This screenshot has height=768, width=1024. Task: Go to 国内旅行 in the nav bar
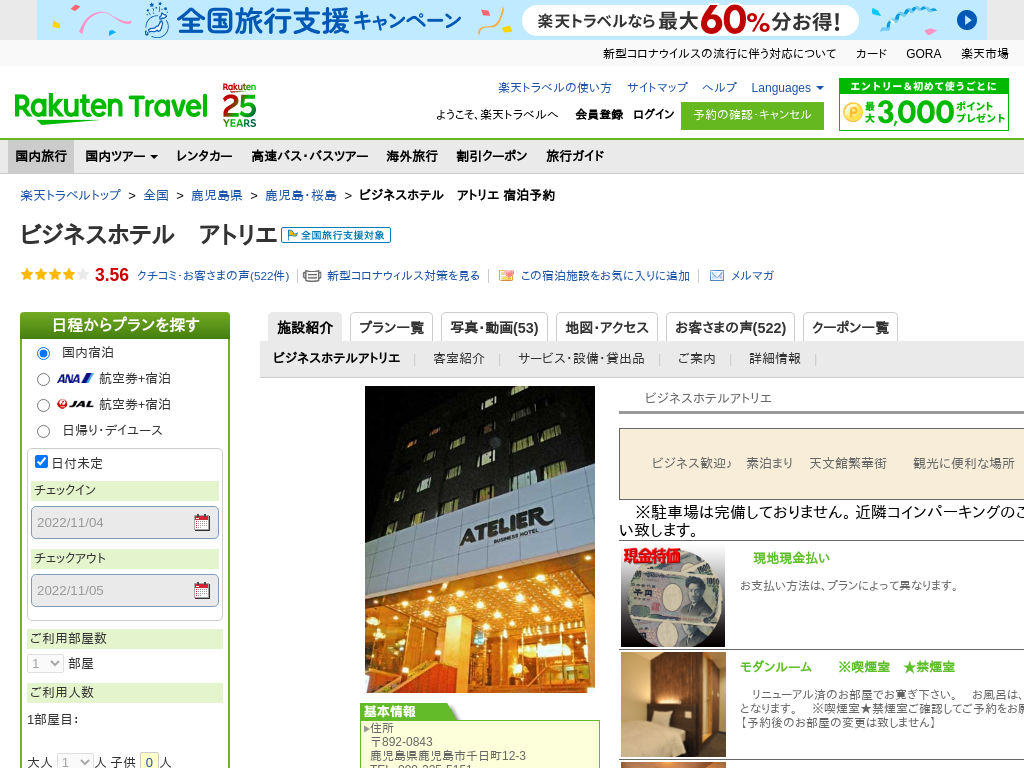coord(41,156)
